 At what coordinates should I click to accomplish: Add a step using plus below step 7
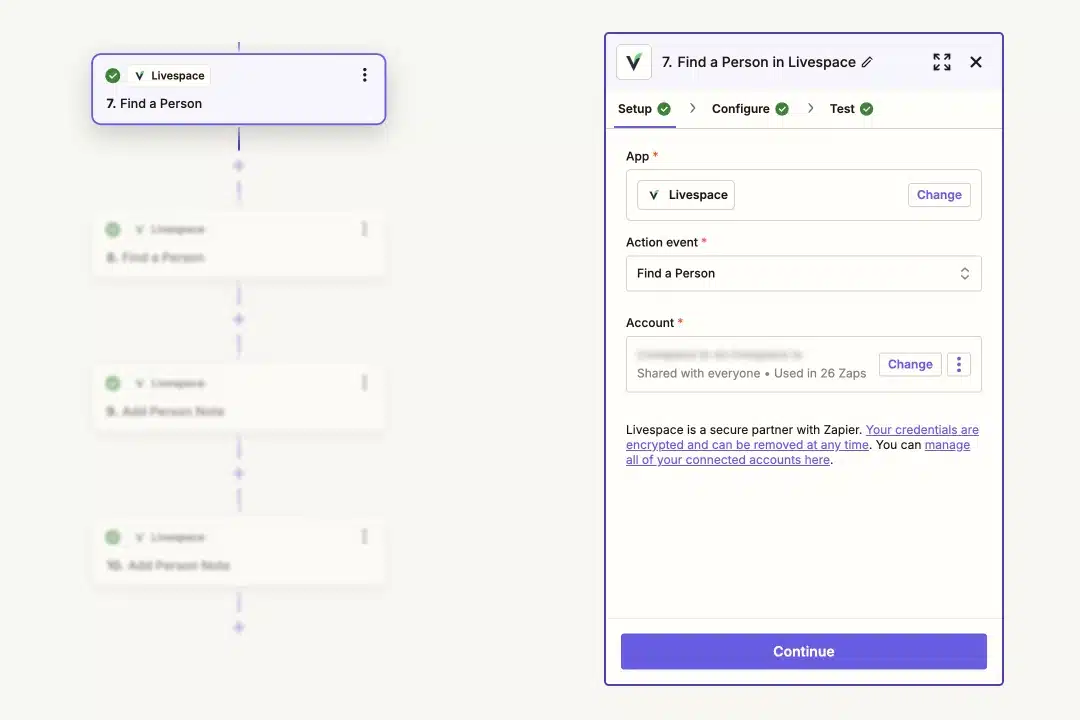coord(238,165)
